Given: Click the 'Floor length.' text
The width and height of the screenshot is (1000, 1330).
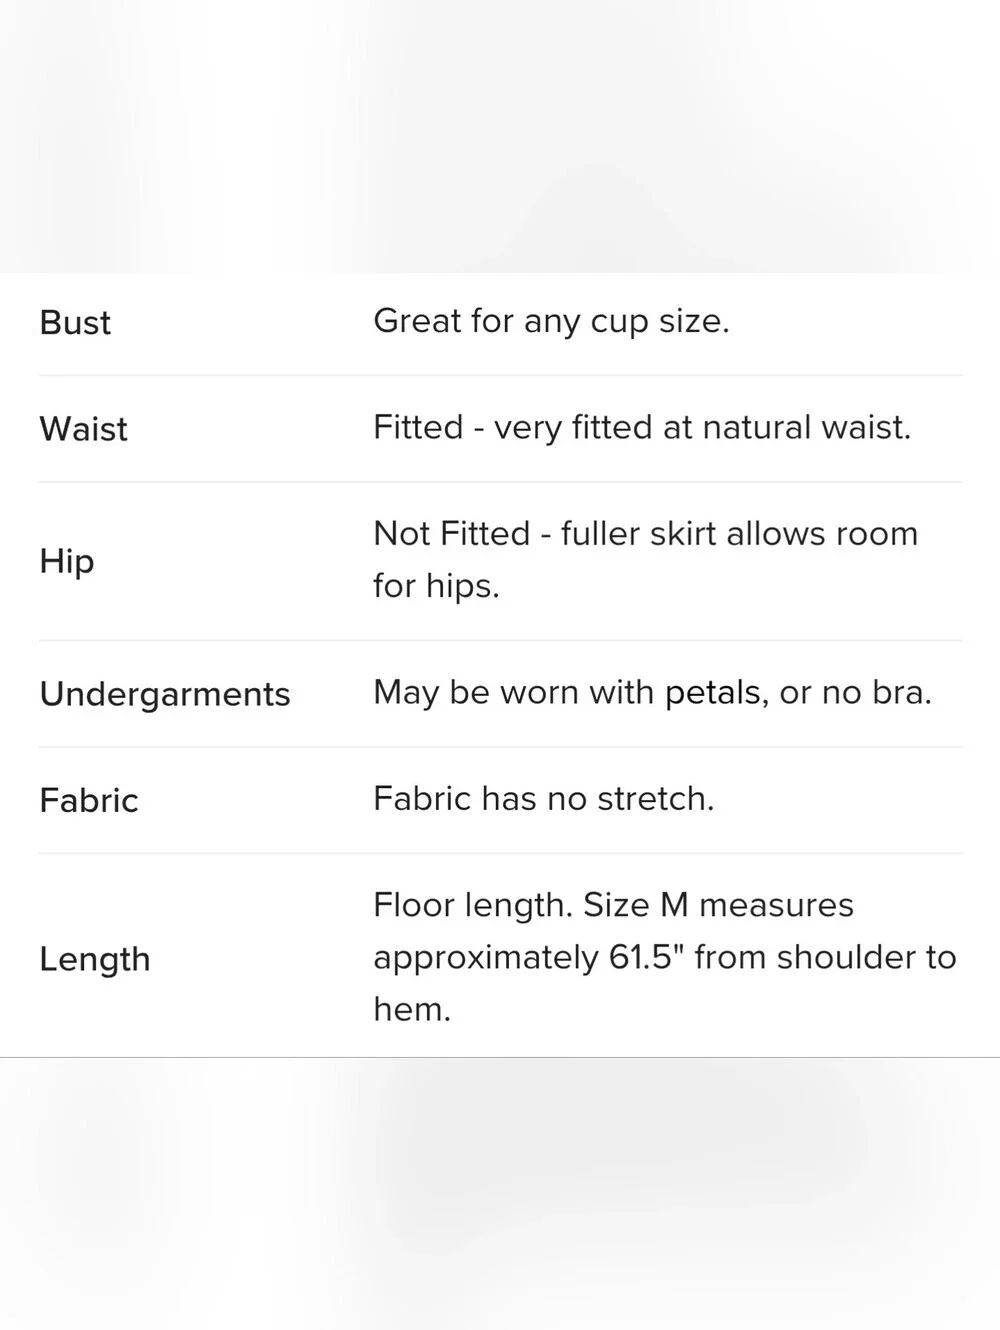Looking at the screenshot, I should [x=473, y=905].
